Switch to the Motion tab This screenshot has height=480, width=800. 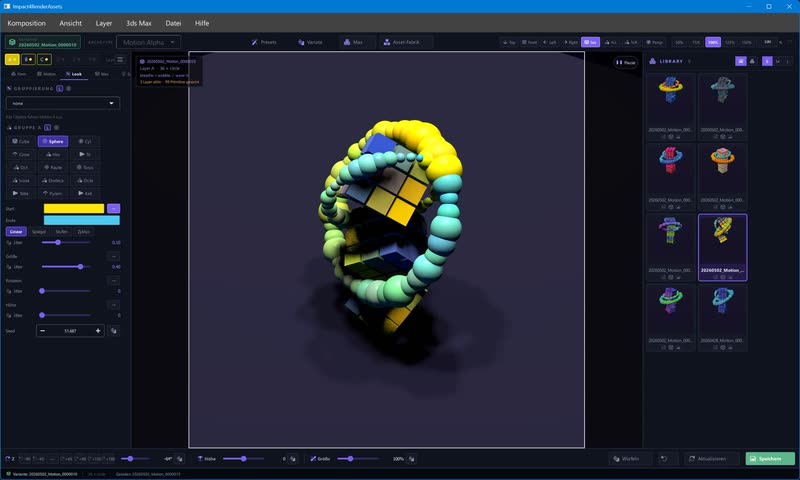46,74
